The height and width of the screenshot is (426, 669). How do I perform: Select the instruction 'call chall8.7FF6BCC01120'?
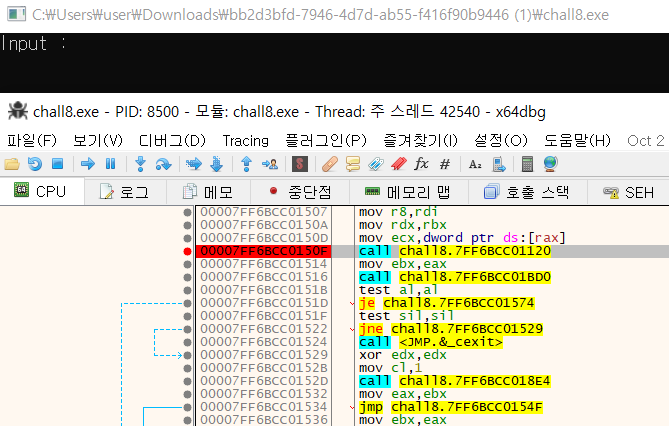point(455,251)
